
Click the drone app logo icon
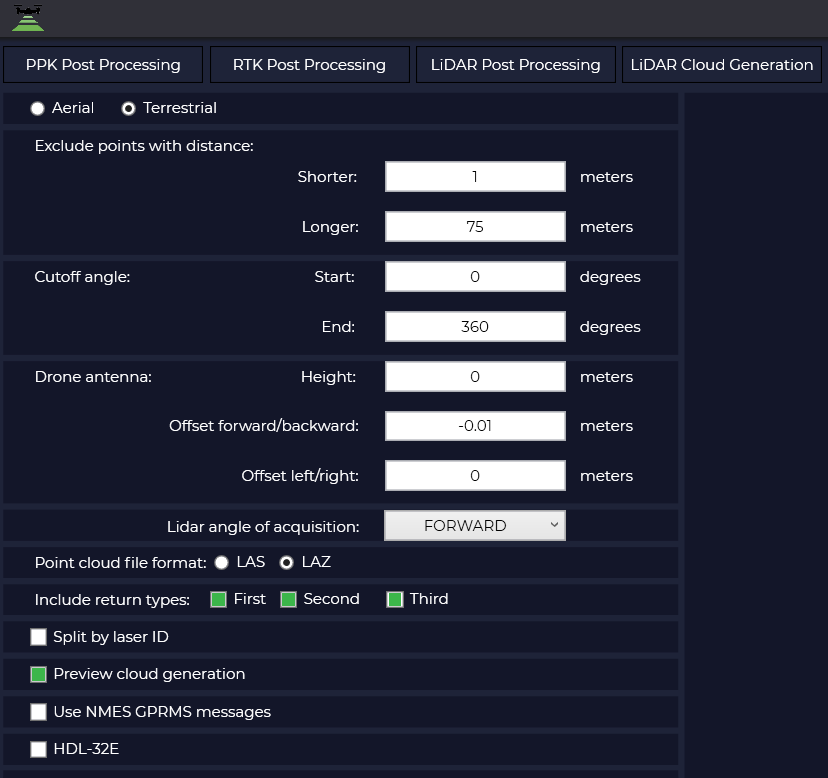pyautogui.click(x=28, y=18)
